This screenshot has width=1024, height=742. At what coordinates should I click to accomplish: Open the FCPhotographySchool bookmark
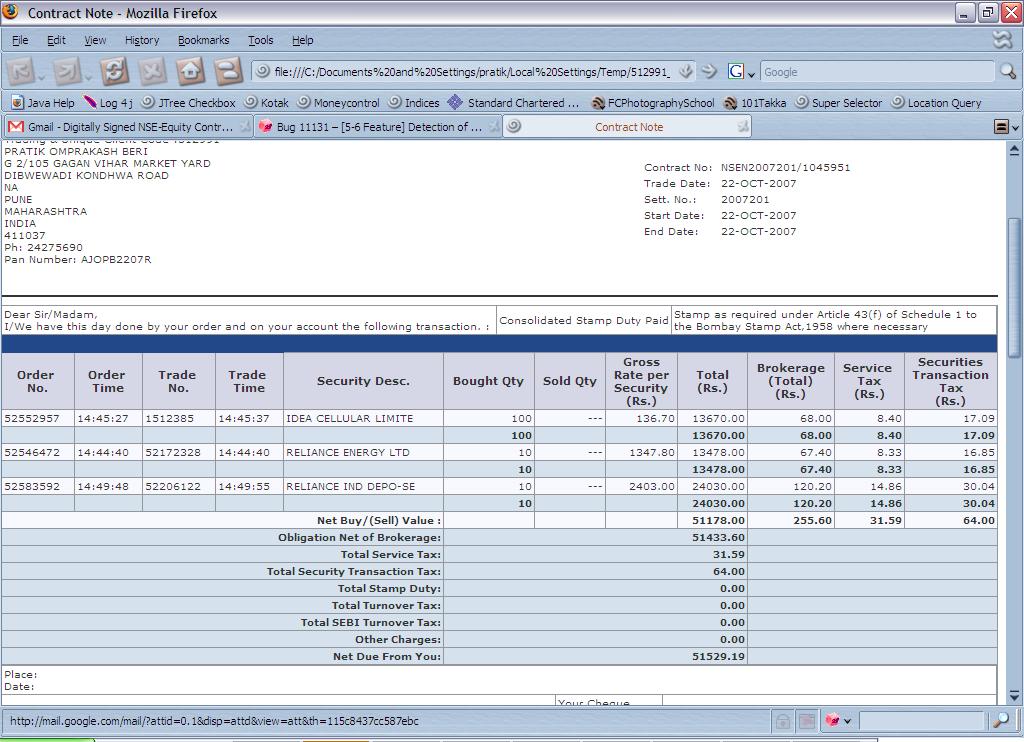pyautogui.click(x=652, y=103)
